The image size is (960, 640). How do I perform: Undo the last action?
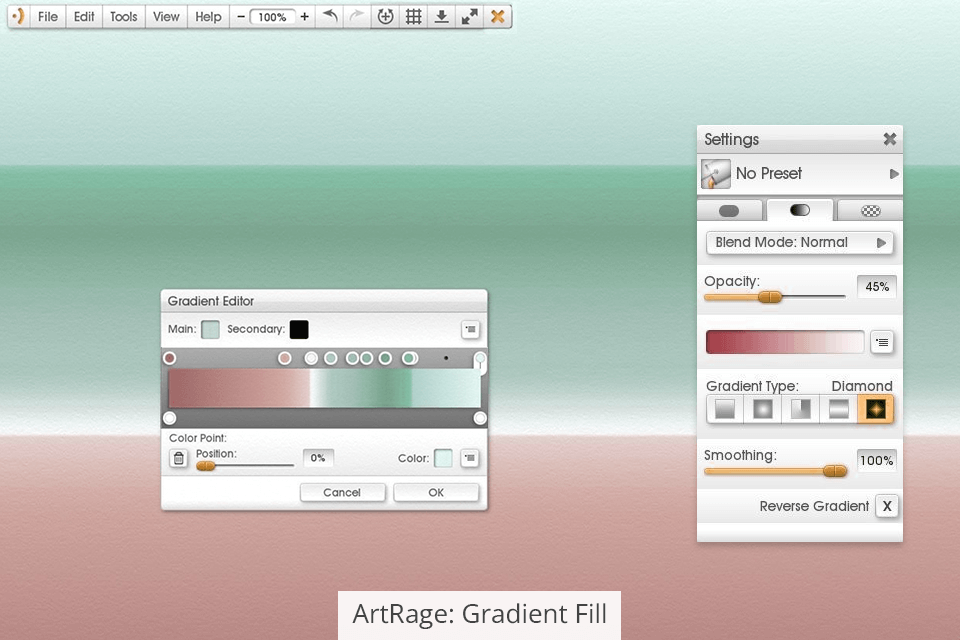(x=331, y=17)
